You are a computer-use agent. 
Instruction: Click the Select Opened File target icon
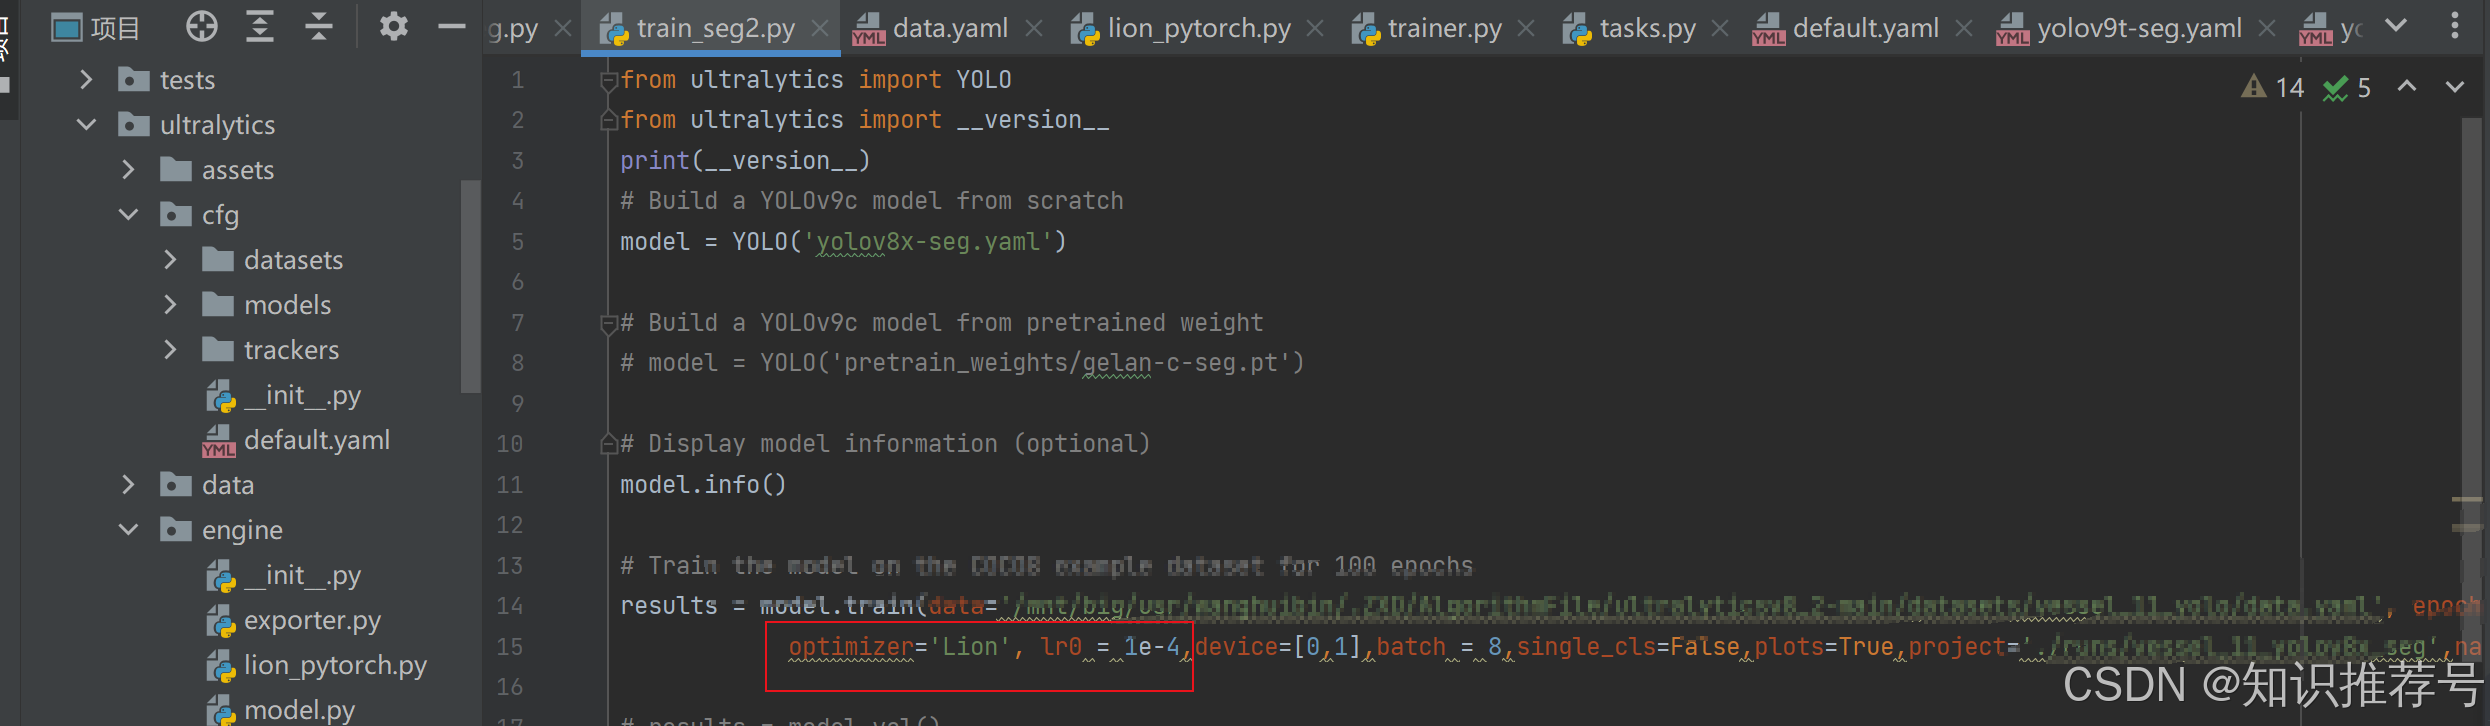(x=202, y=27)
